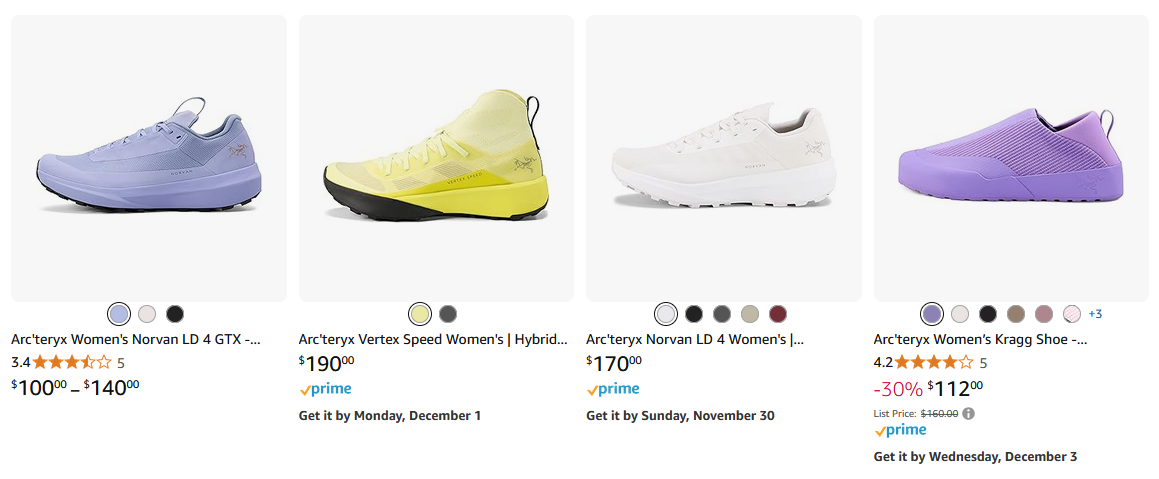Expand the +3 more colors for Kragg Shoe

coord(1095,314)
